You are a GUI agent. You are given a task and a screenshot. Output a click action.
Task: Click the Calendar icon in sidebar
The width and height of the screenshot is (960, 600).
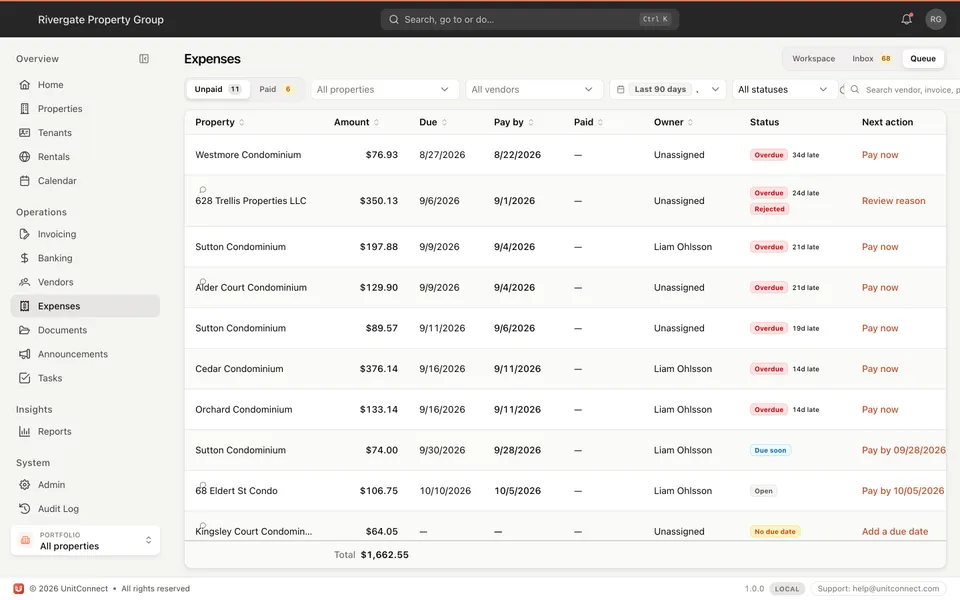point(24,181)
